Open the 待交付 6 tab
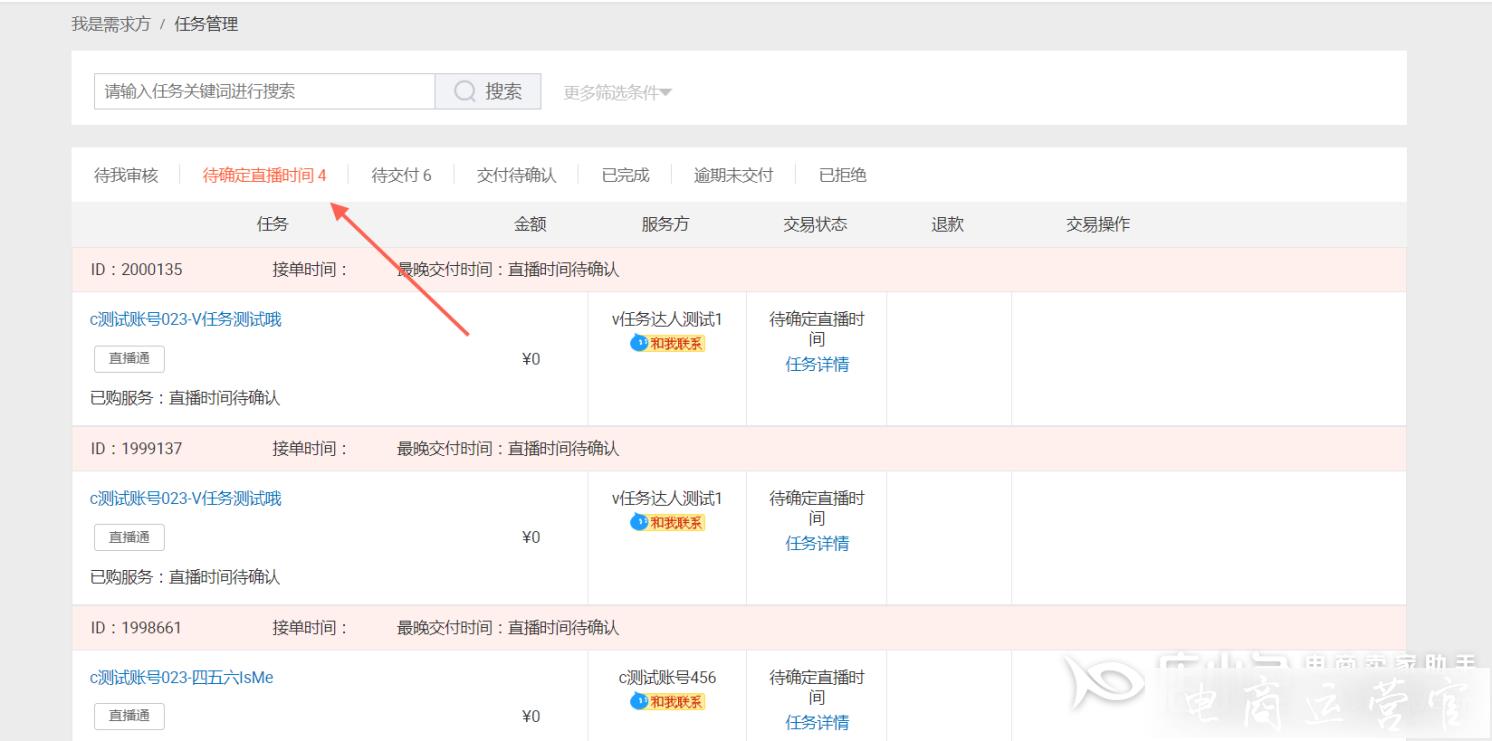The image size is (1492, 741). [402, 176]
